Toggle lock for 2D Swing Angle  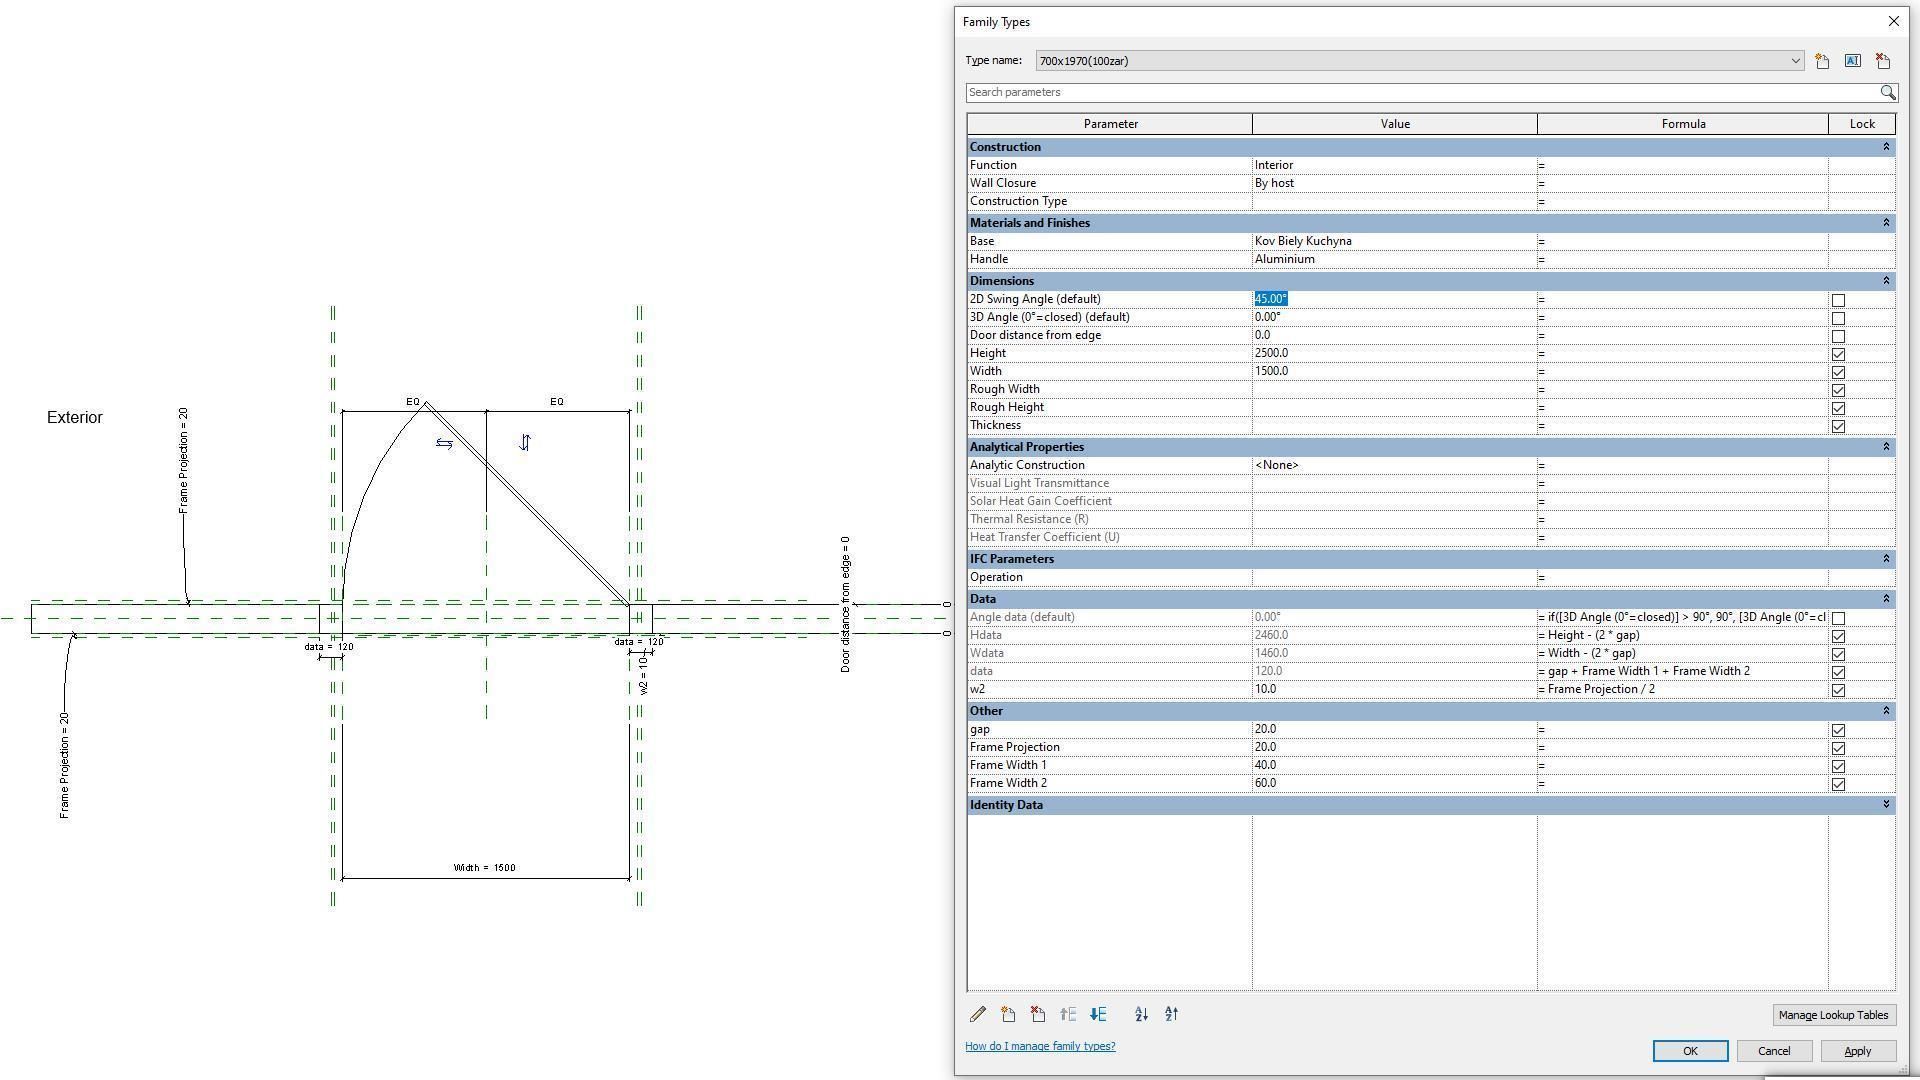[1838, 300]
